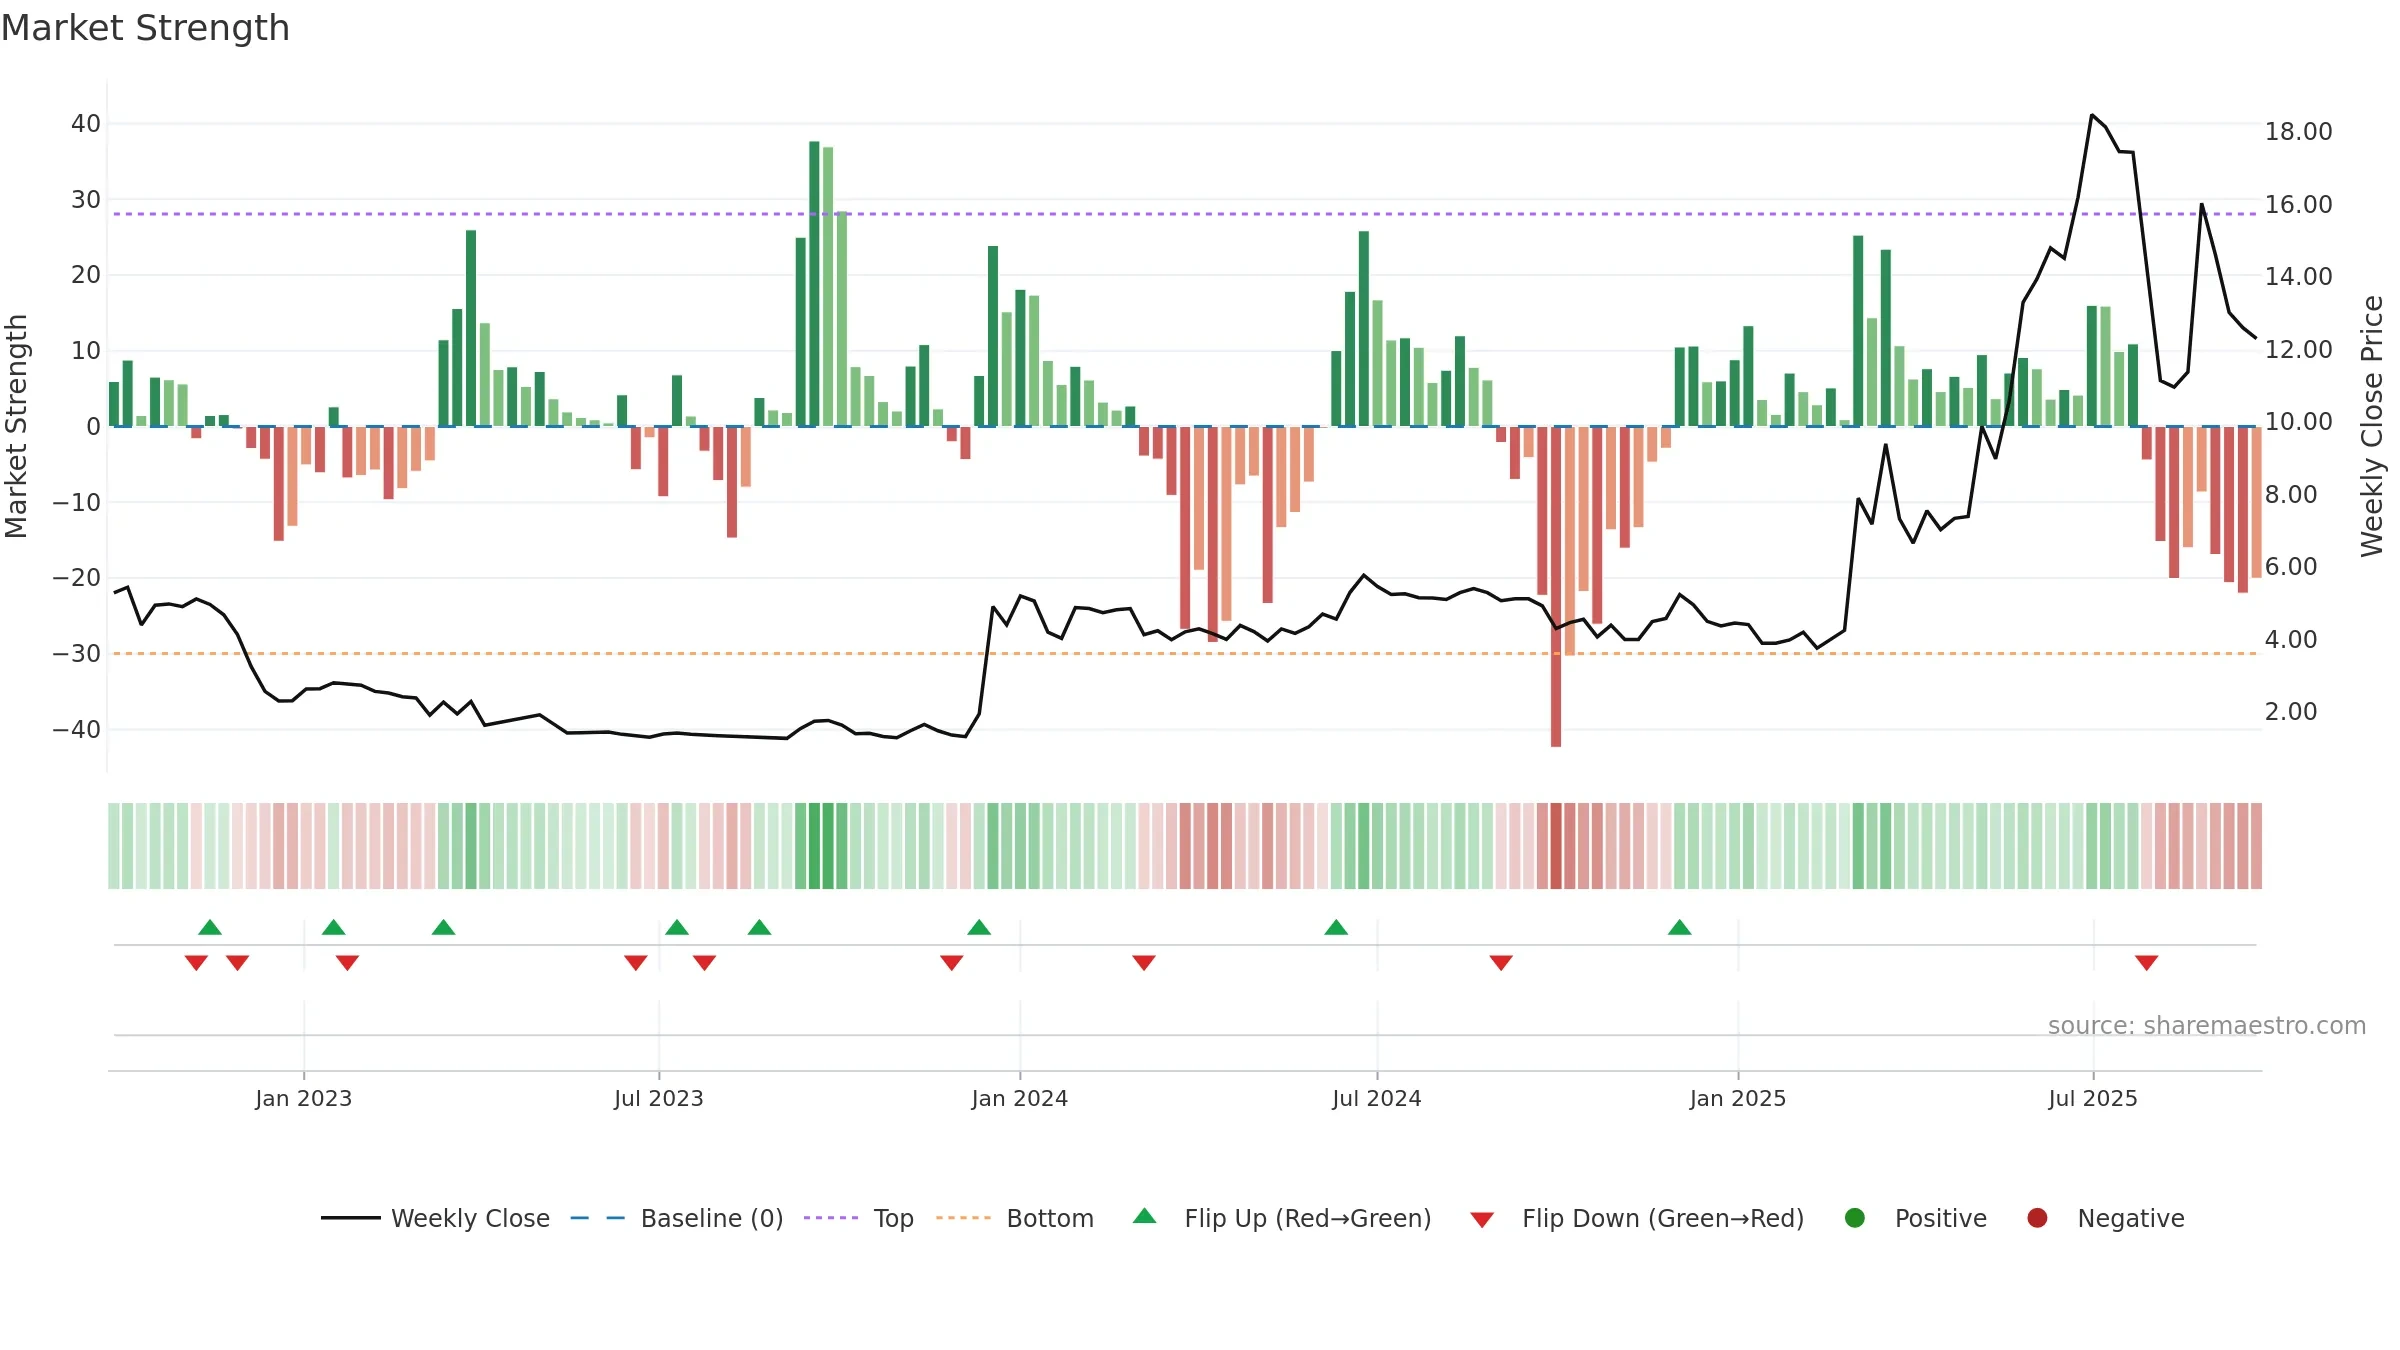
Task: Click the dark red Negative dot in the legend
Action: (2037, 1218)
